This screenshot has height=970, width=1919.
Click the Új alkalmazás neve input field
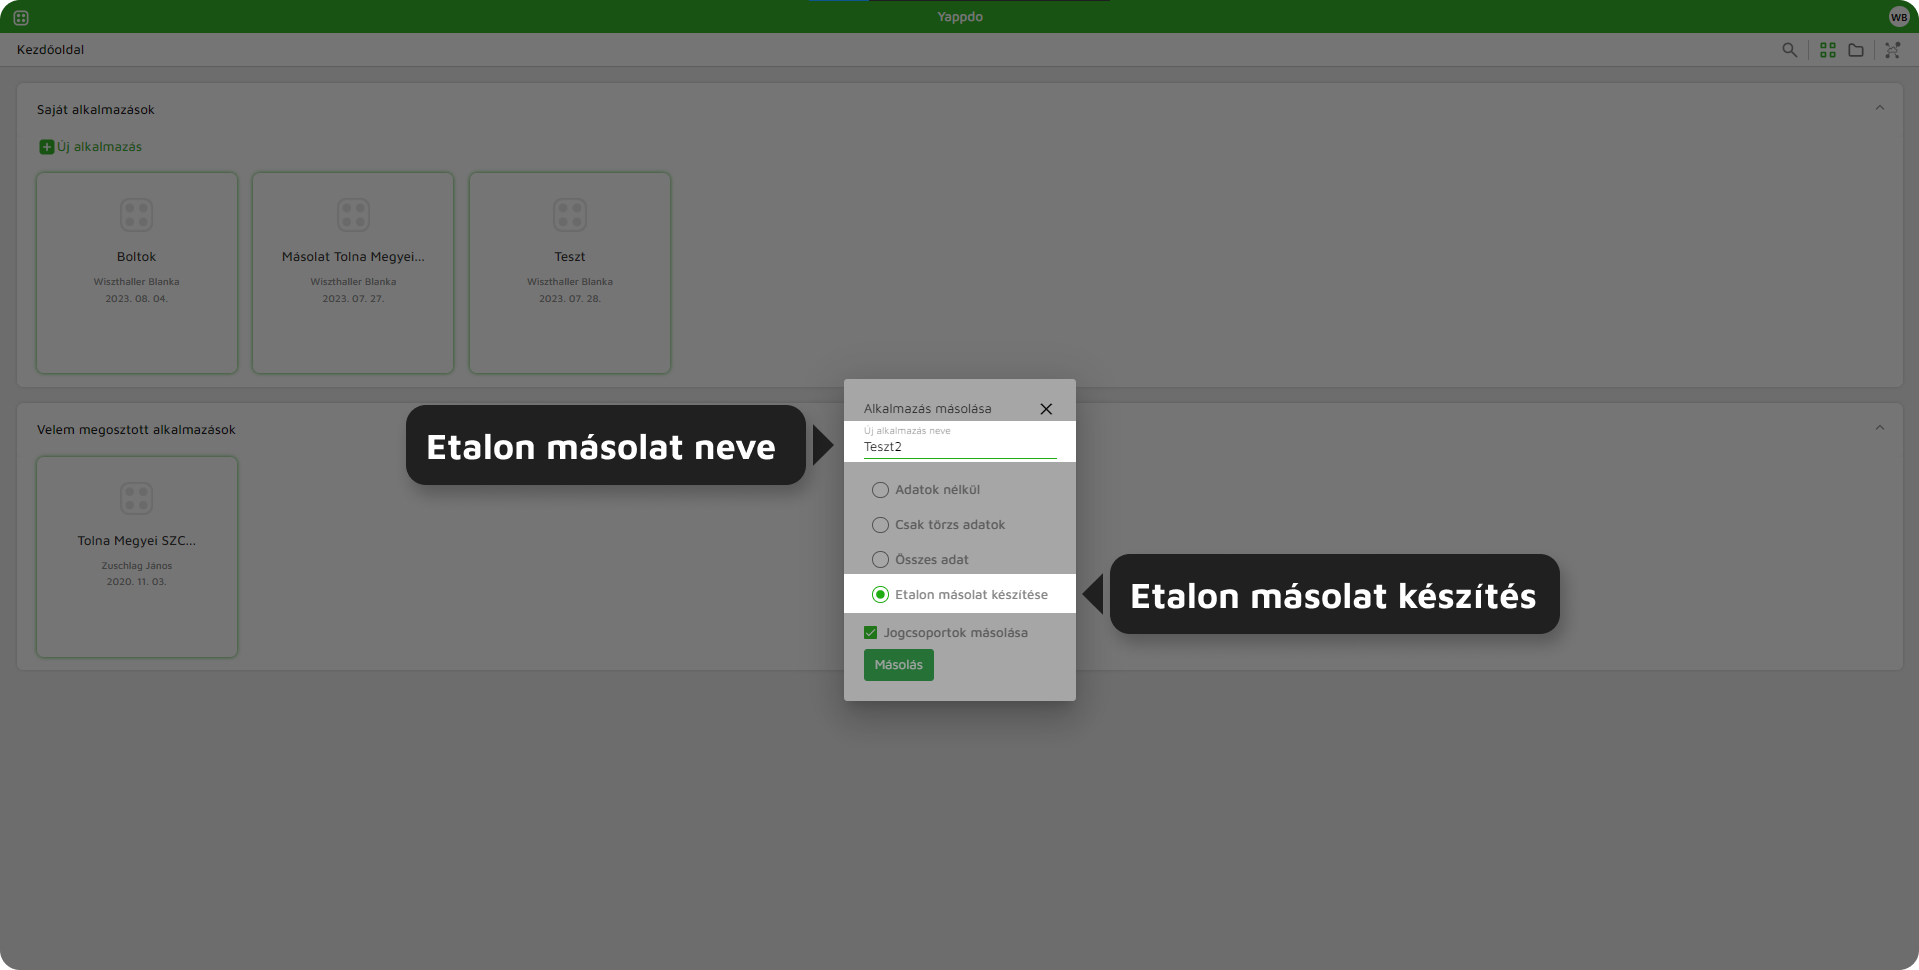960,446
